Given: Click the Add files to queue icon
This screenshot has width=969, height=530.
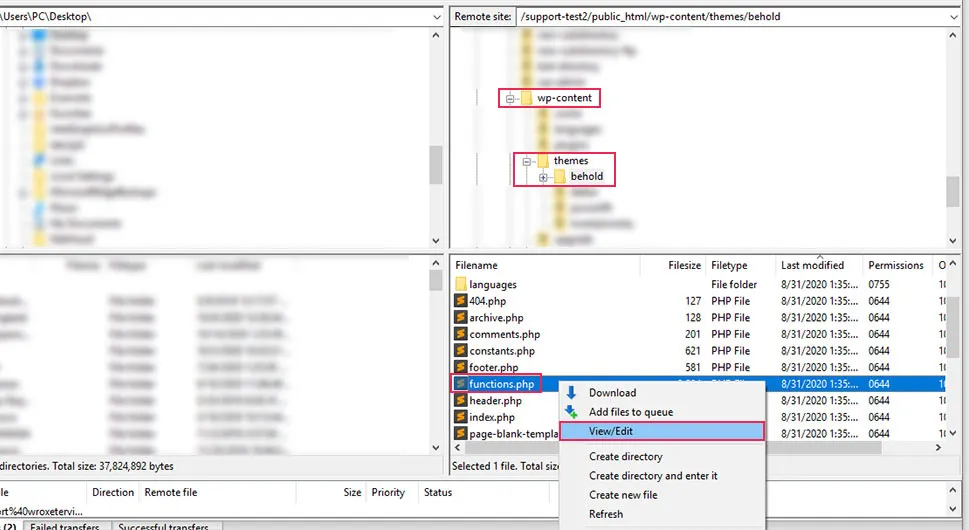Looking at the screenshot, I should tap(572, 411).
